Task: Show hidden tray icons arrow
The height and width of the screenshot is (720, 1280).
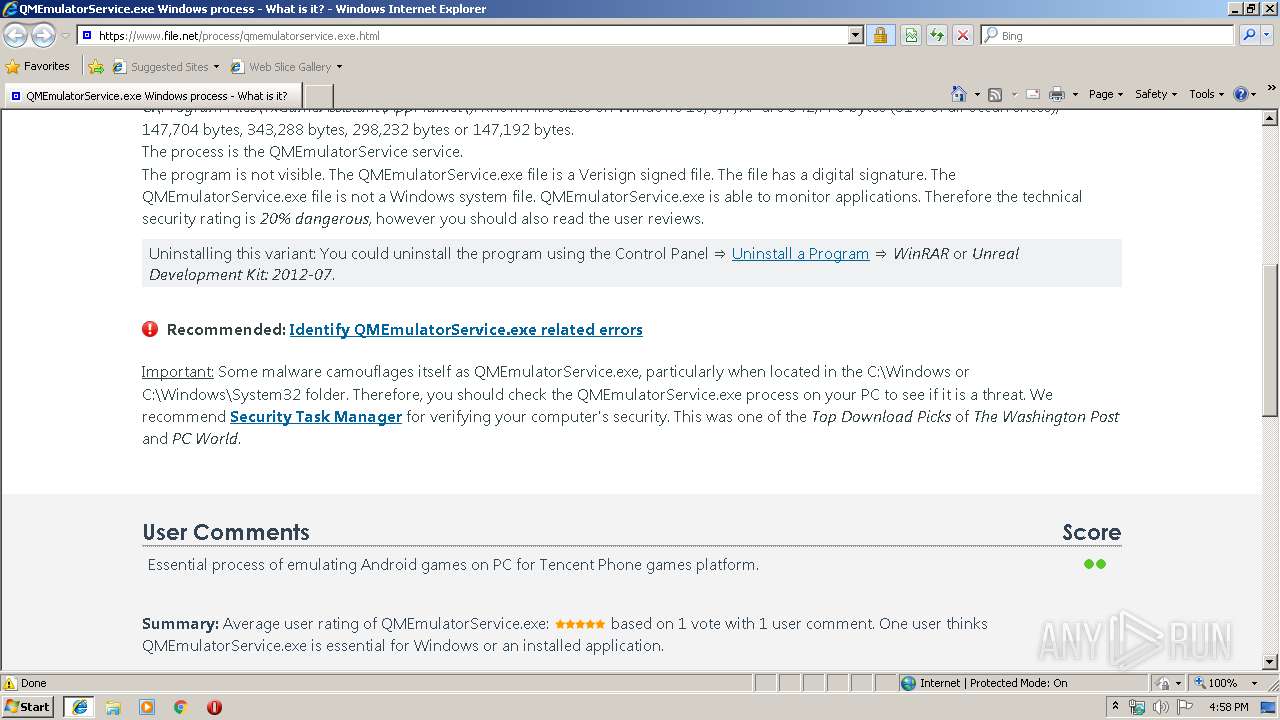Action: click(1116, 707)
